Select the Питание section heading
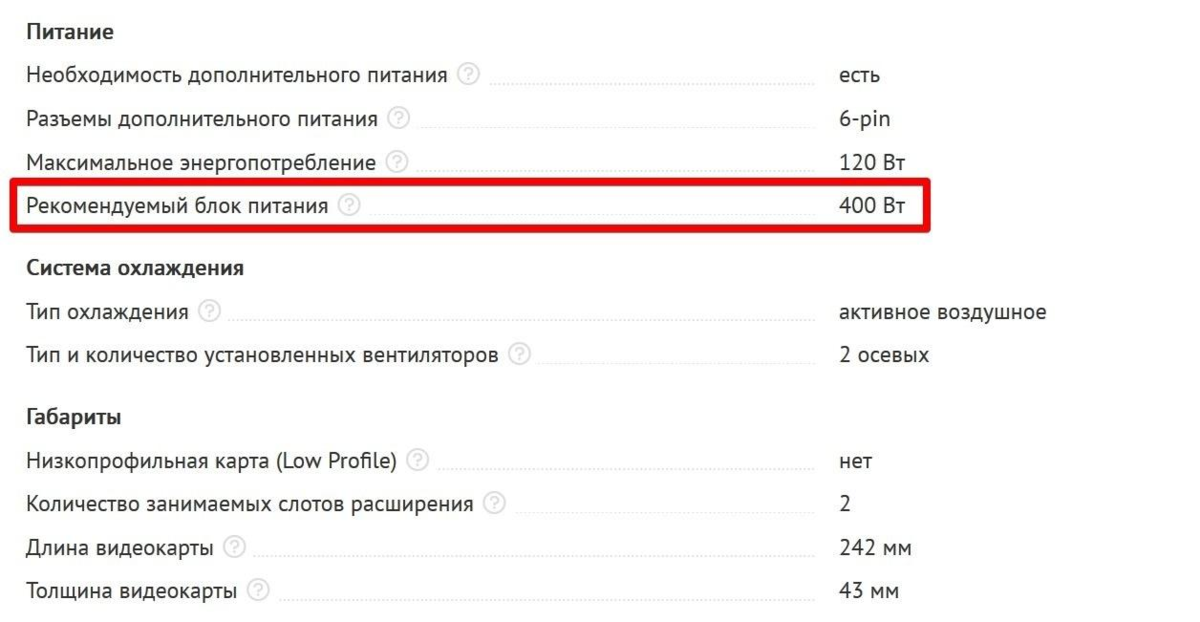The height and width of the screenshot is (622, 1200). pyautogui.click(x=70, y=32)
